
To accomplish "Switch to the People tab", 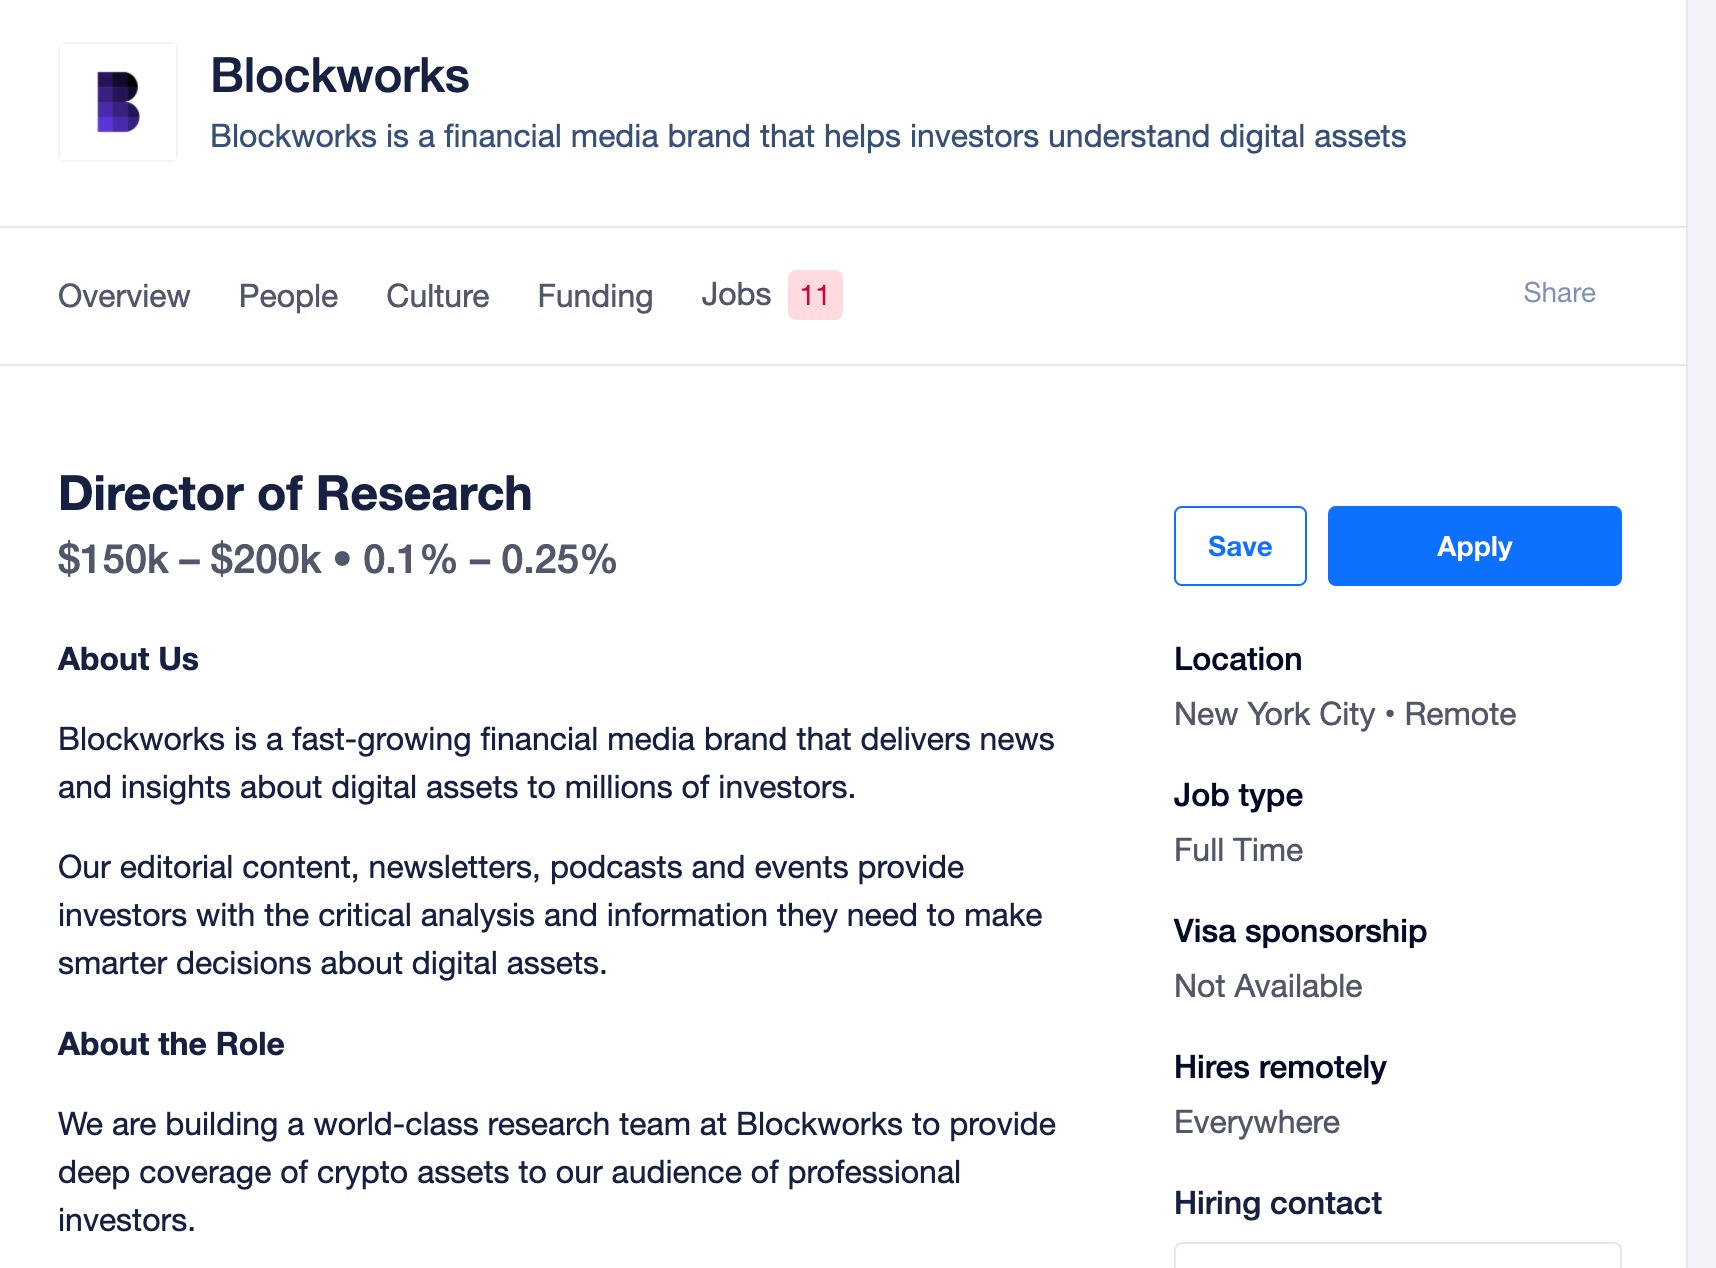I will (x=288, y=296).
